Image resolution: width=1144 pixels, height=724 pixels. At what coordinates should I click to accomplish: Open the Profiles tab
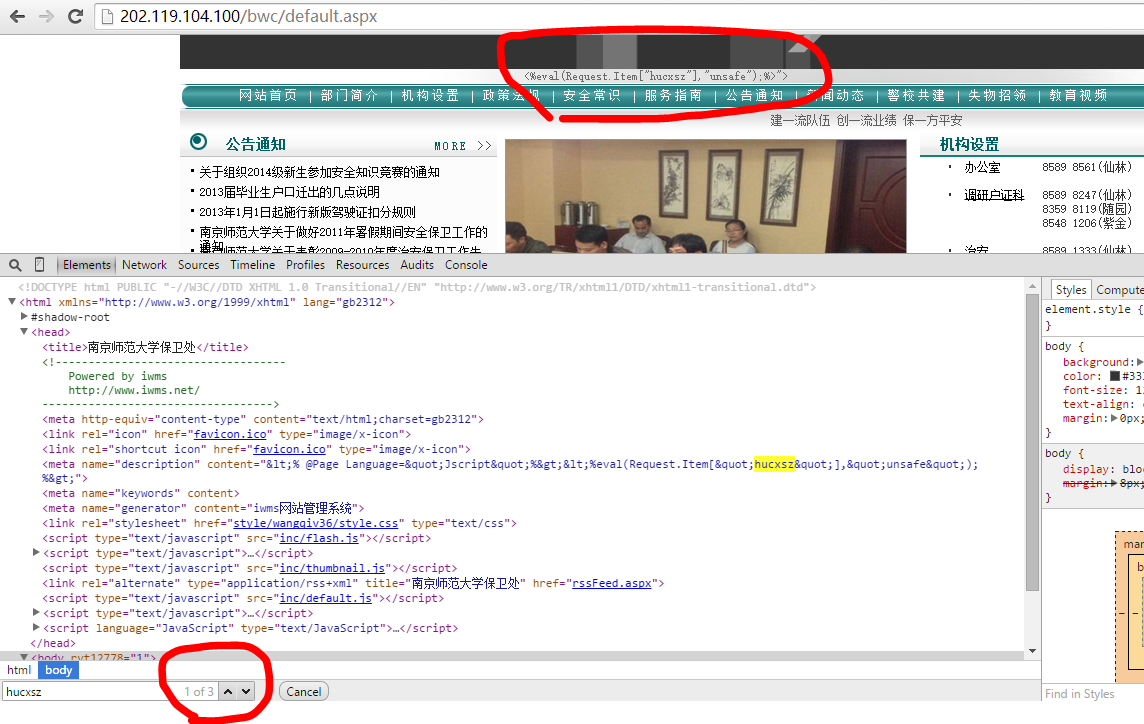305,265
